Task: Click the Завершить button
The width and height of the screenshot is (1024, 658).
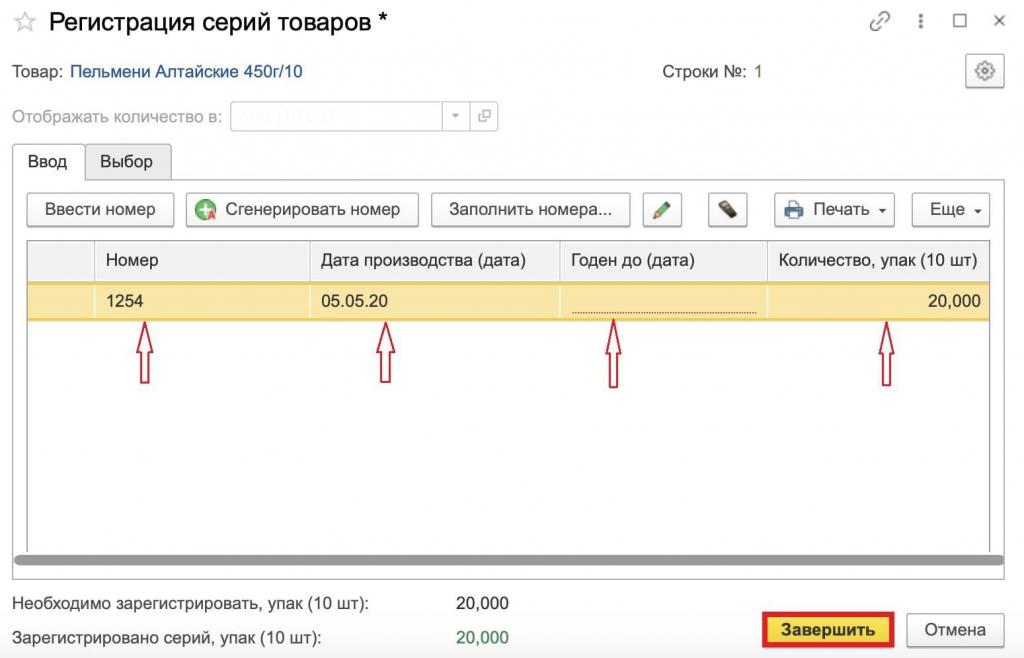Action: tap(827, 630)
